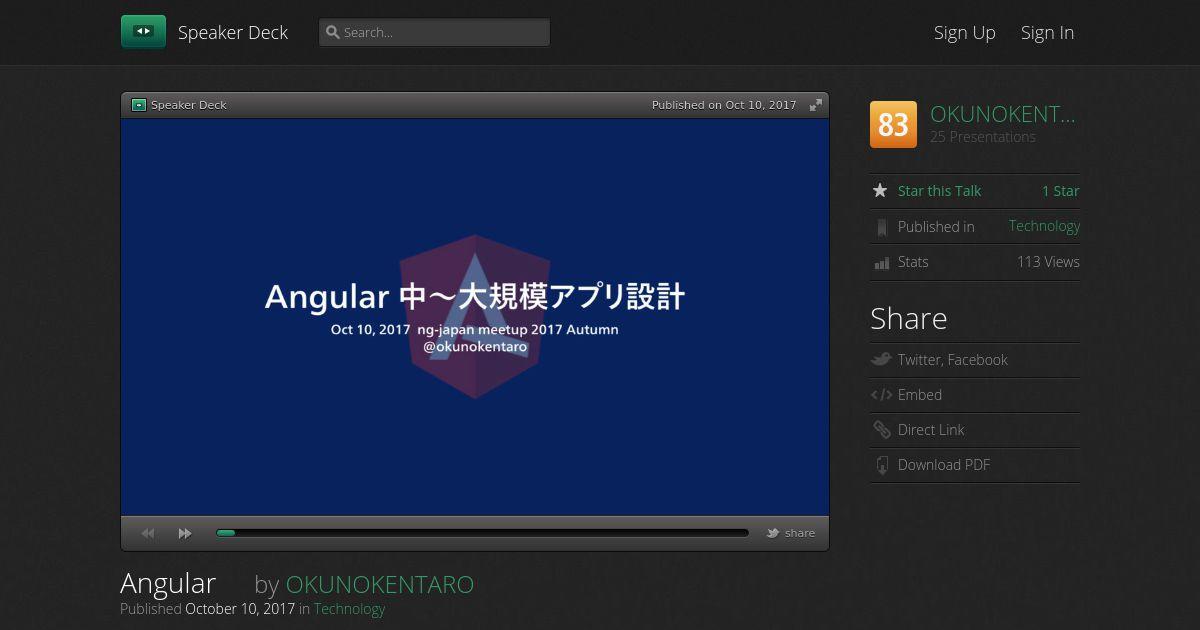Click the Angular slide in the player
1200x630 pixels.
point(475,317)
